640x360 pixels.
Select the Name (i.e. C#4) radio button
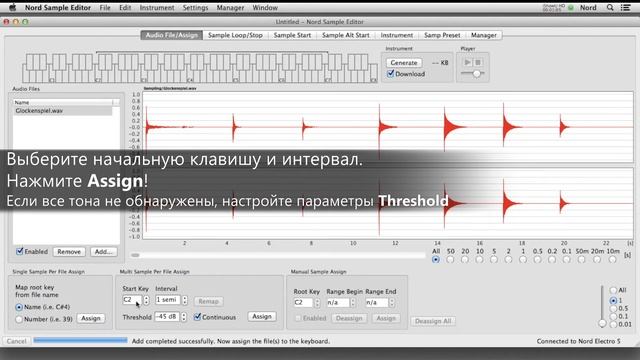[19, 307]
